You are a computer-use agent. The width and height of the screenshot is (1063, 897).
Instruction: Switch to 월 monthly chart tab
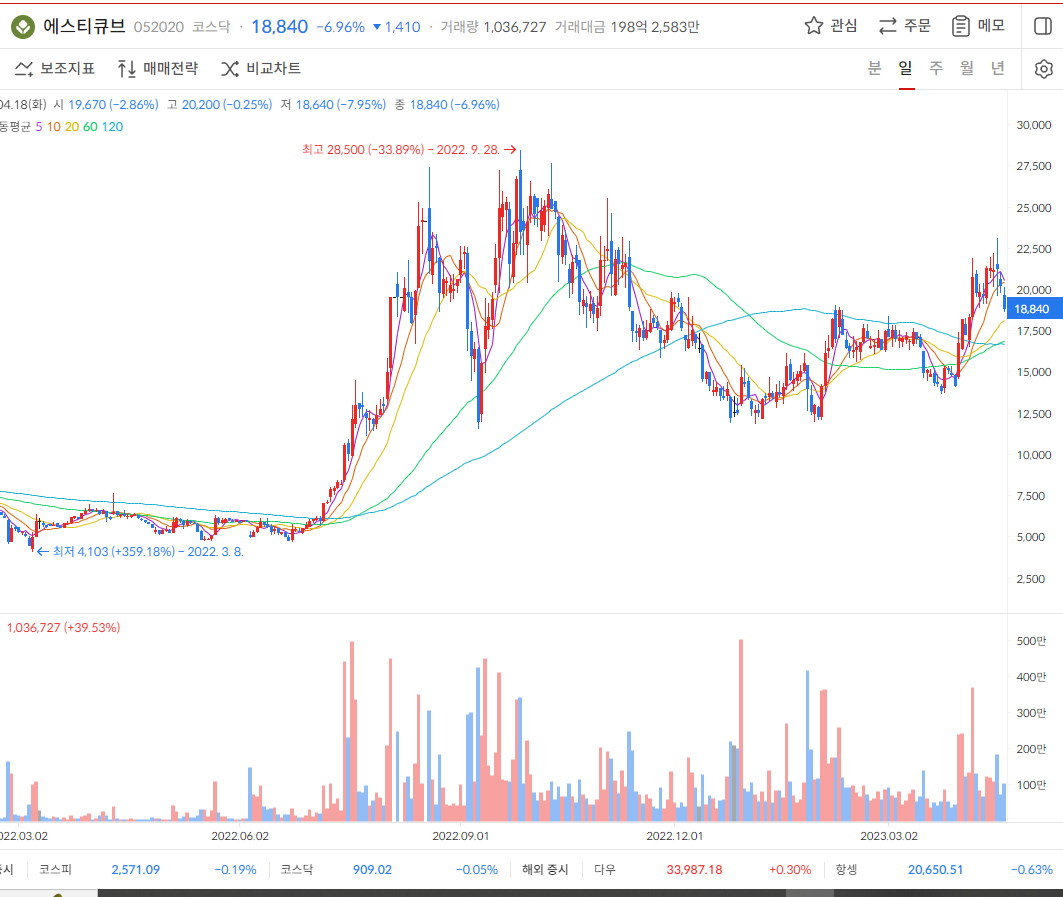click(x=967, y=68)
